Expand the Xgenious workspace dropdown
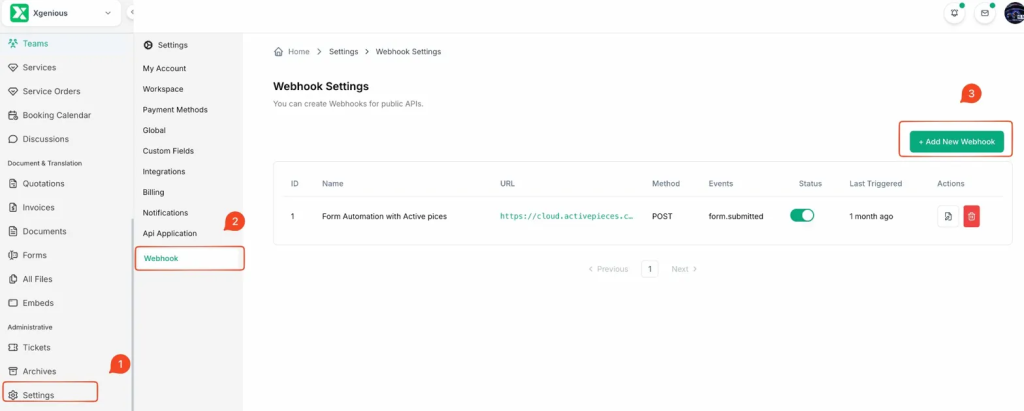The width and height of the screenshot is (1024, 411). coord(108,13)
